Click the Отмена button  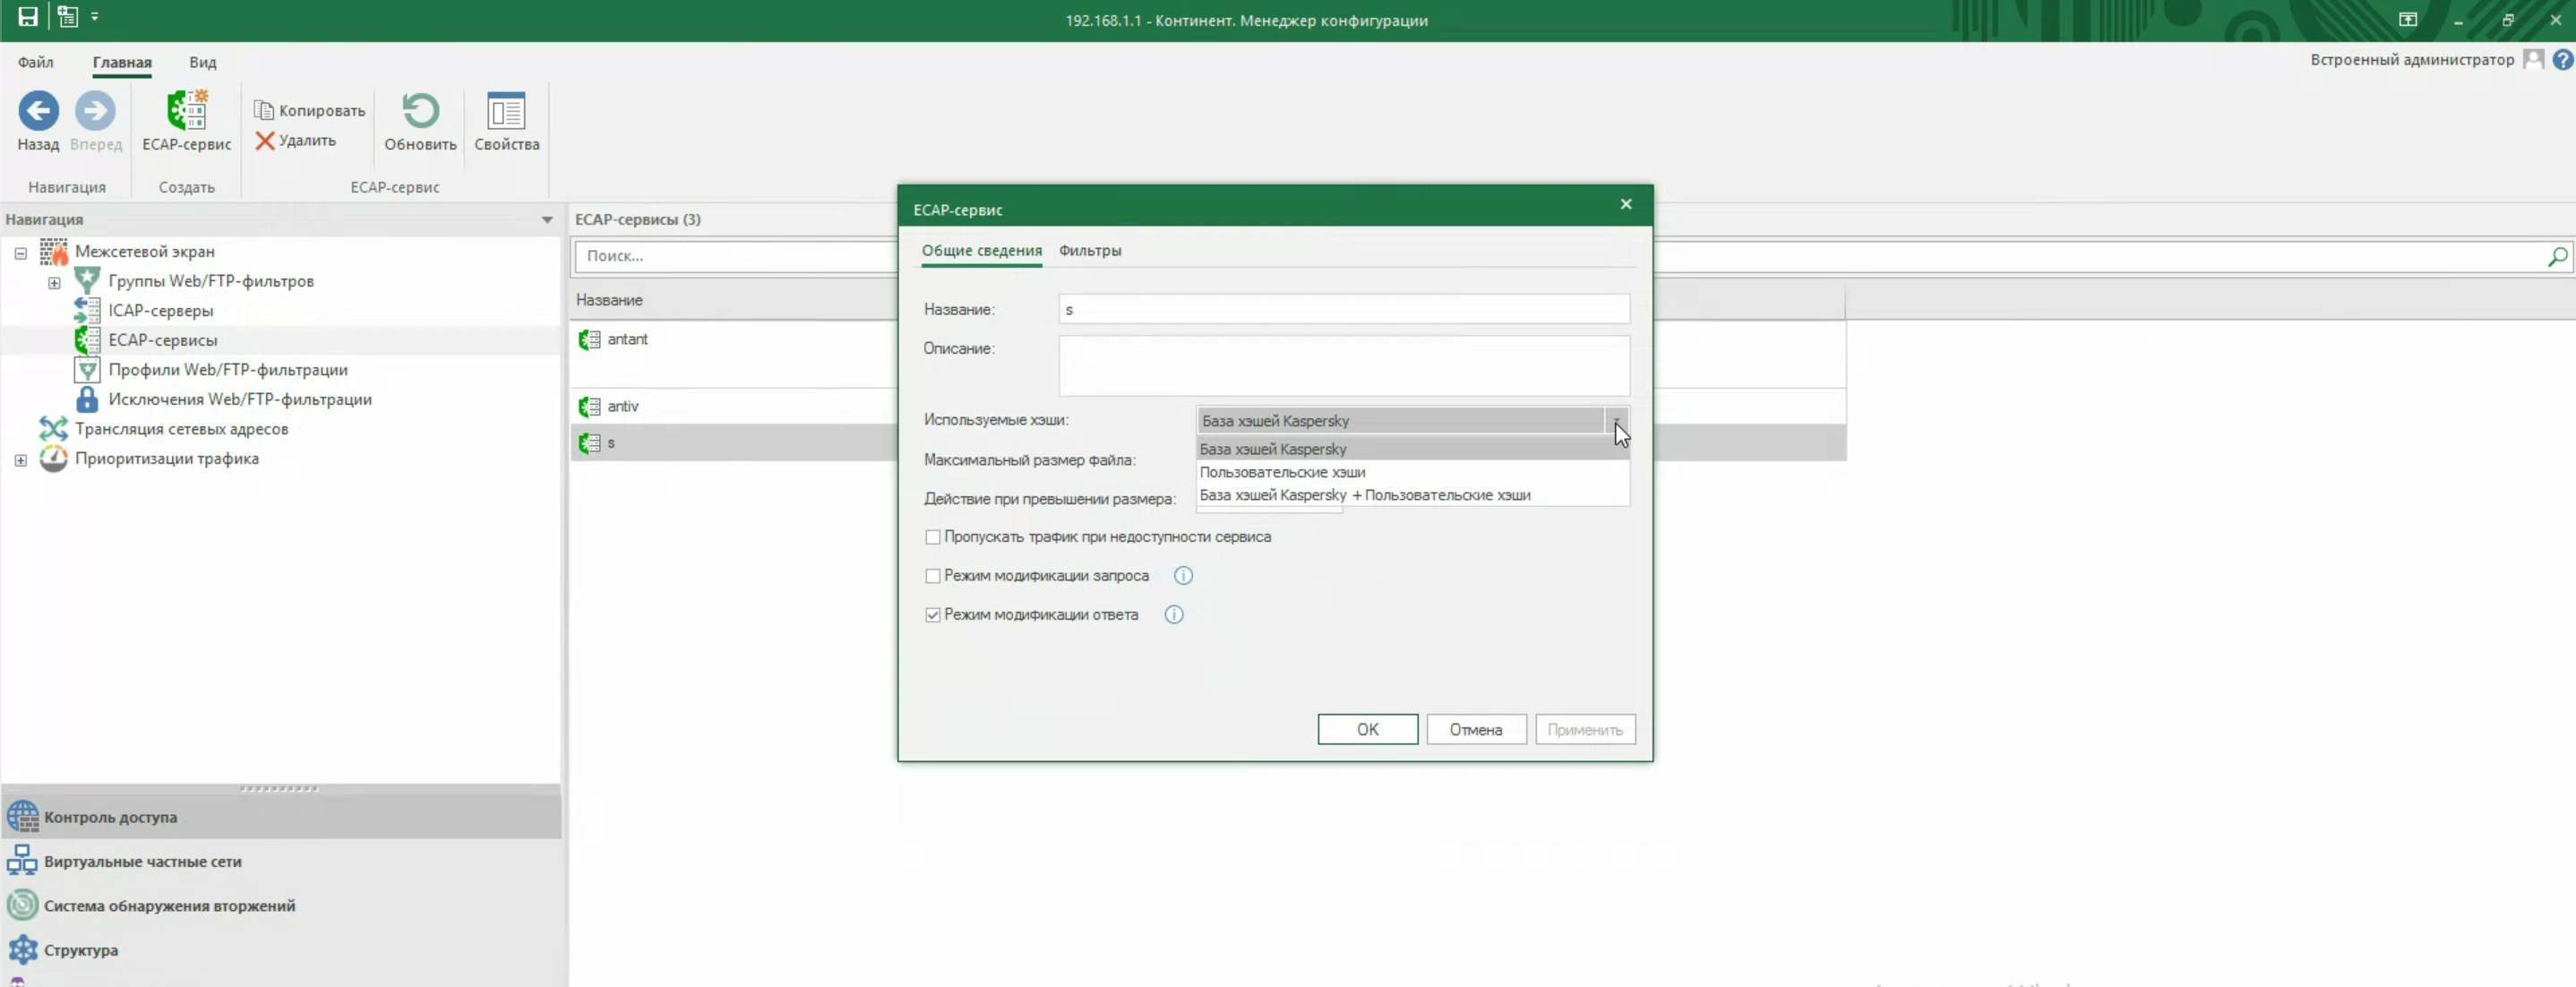(x=1475, y=730)
